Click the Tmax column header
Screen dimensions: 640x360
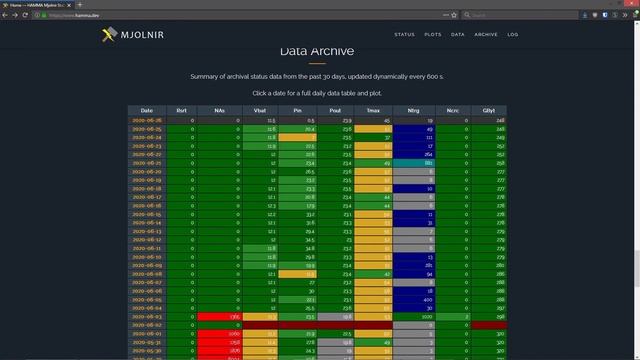373,111
